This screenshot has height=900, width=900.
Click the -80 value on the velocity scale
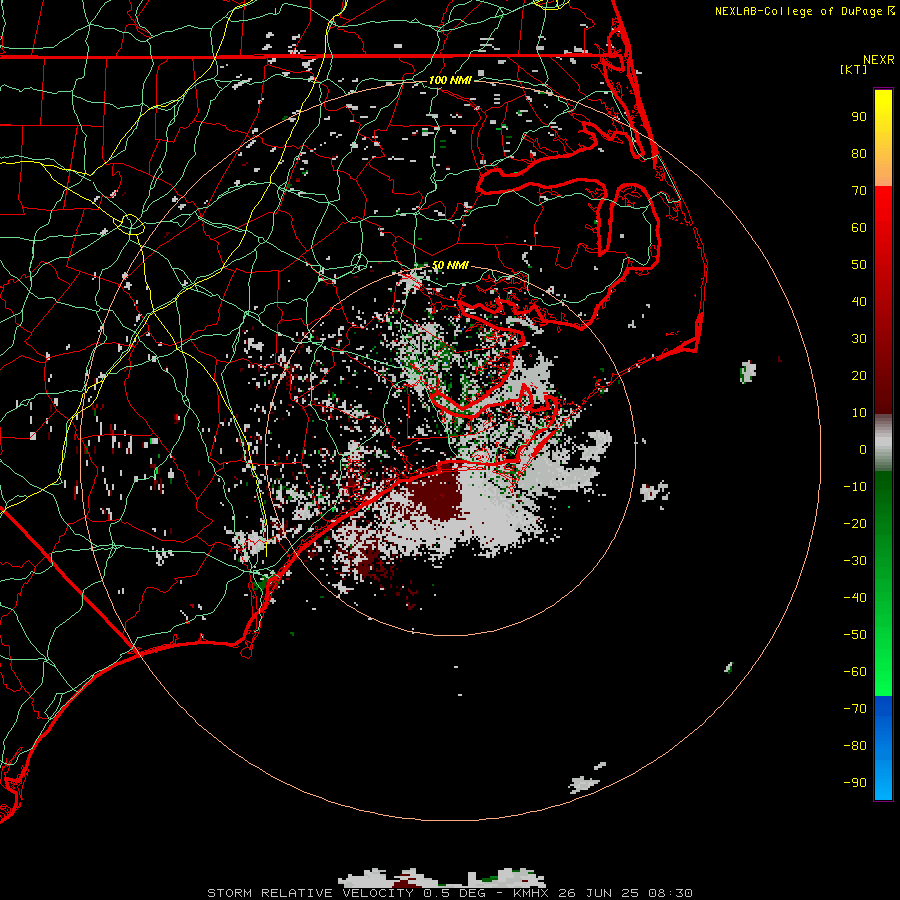click(855, 746)
